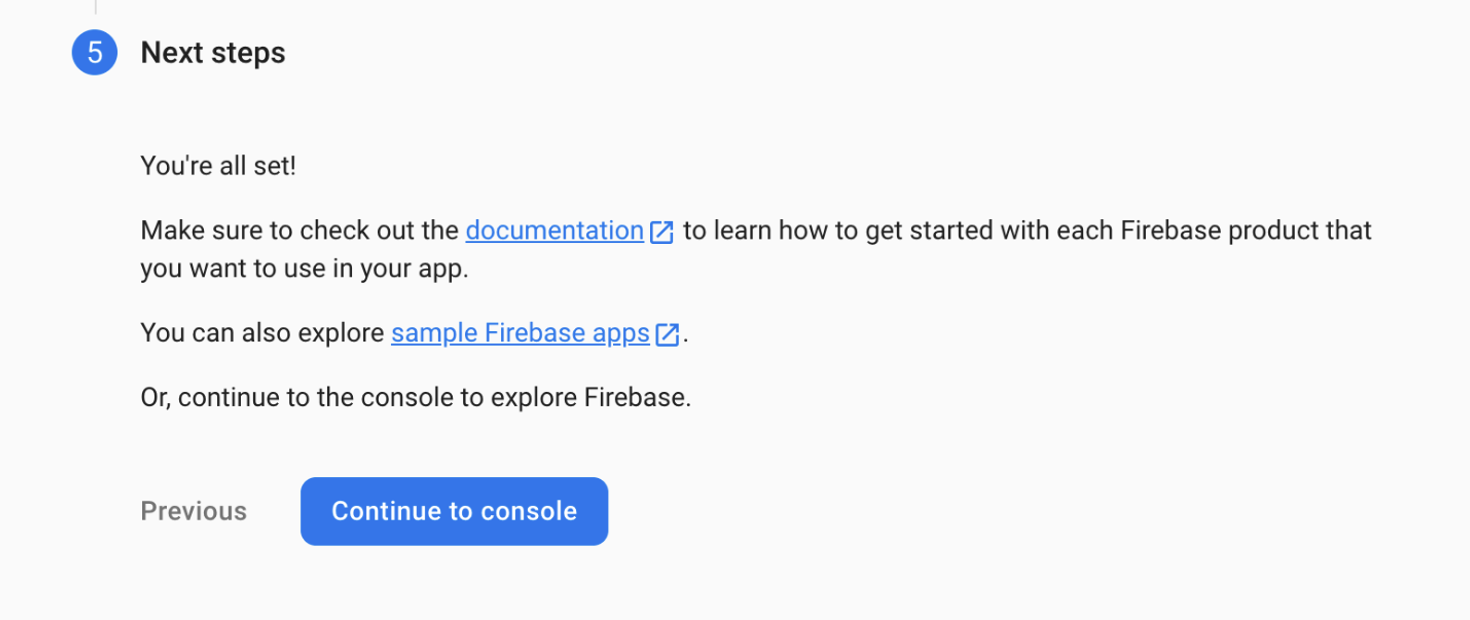Image resolution: width=1470 pixels, height=620 pixels.
Task: Open external-link icon beside documentation
Action: (661, 232)
